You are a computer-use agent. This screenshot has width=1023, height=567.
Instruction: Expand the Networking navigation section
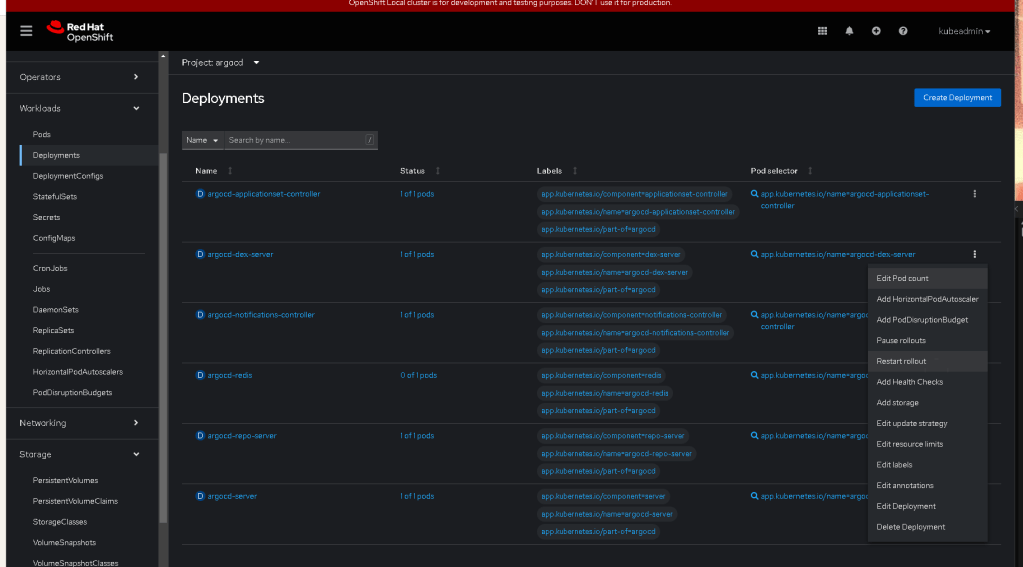[x=82, y=423]
